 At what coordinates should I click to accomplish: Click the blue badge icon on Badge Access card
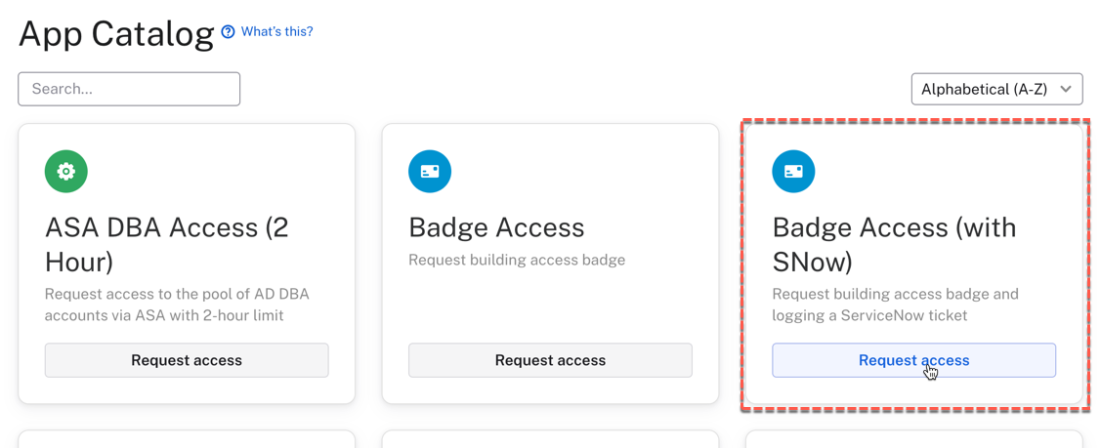[430, 172]
